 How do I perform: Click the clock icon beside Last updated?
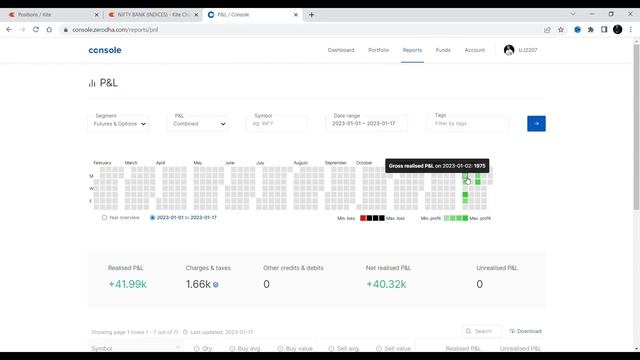pos(185,332)
